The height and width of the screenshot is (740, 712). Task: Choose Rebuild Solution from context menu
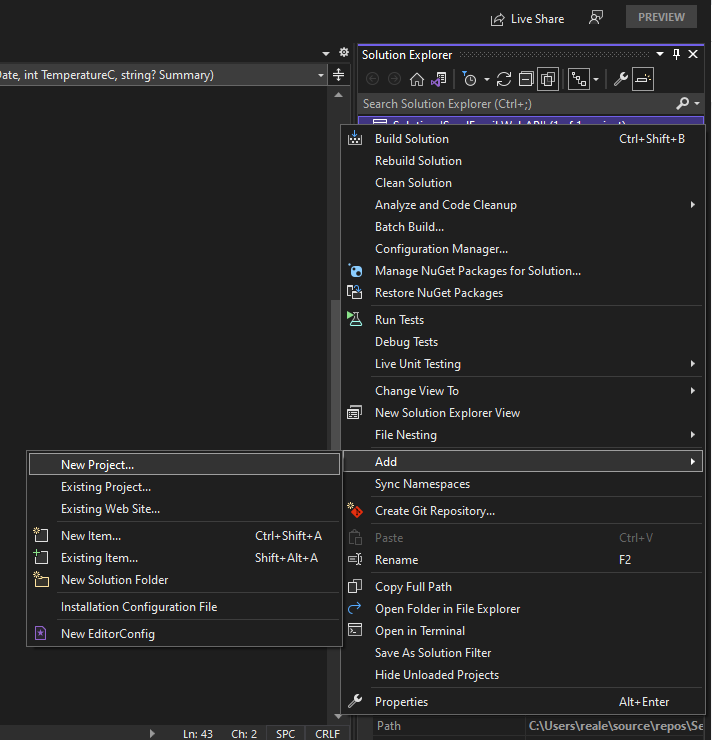coord(418,161)
